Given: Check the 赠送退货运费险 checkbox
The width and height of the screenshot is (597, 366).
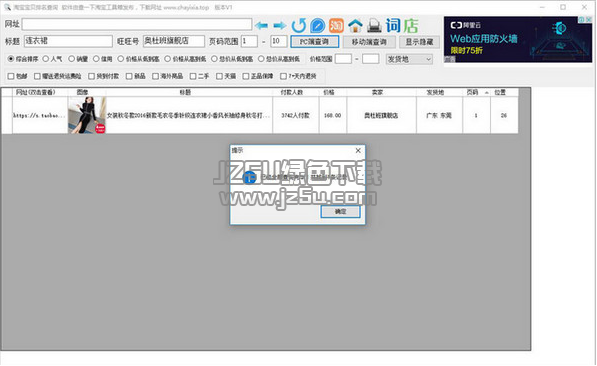Looking at the screenshot, I should pos(37,76).
